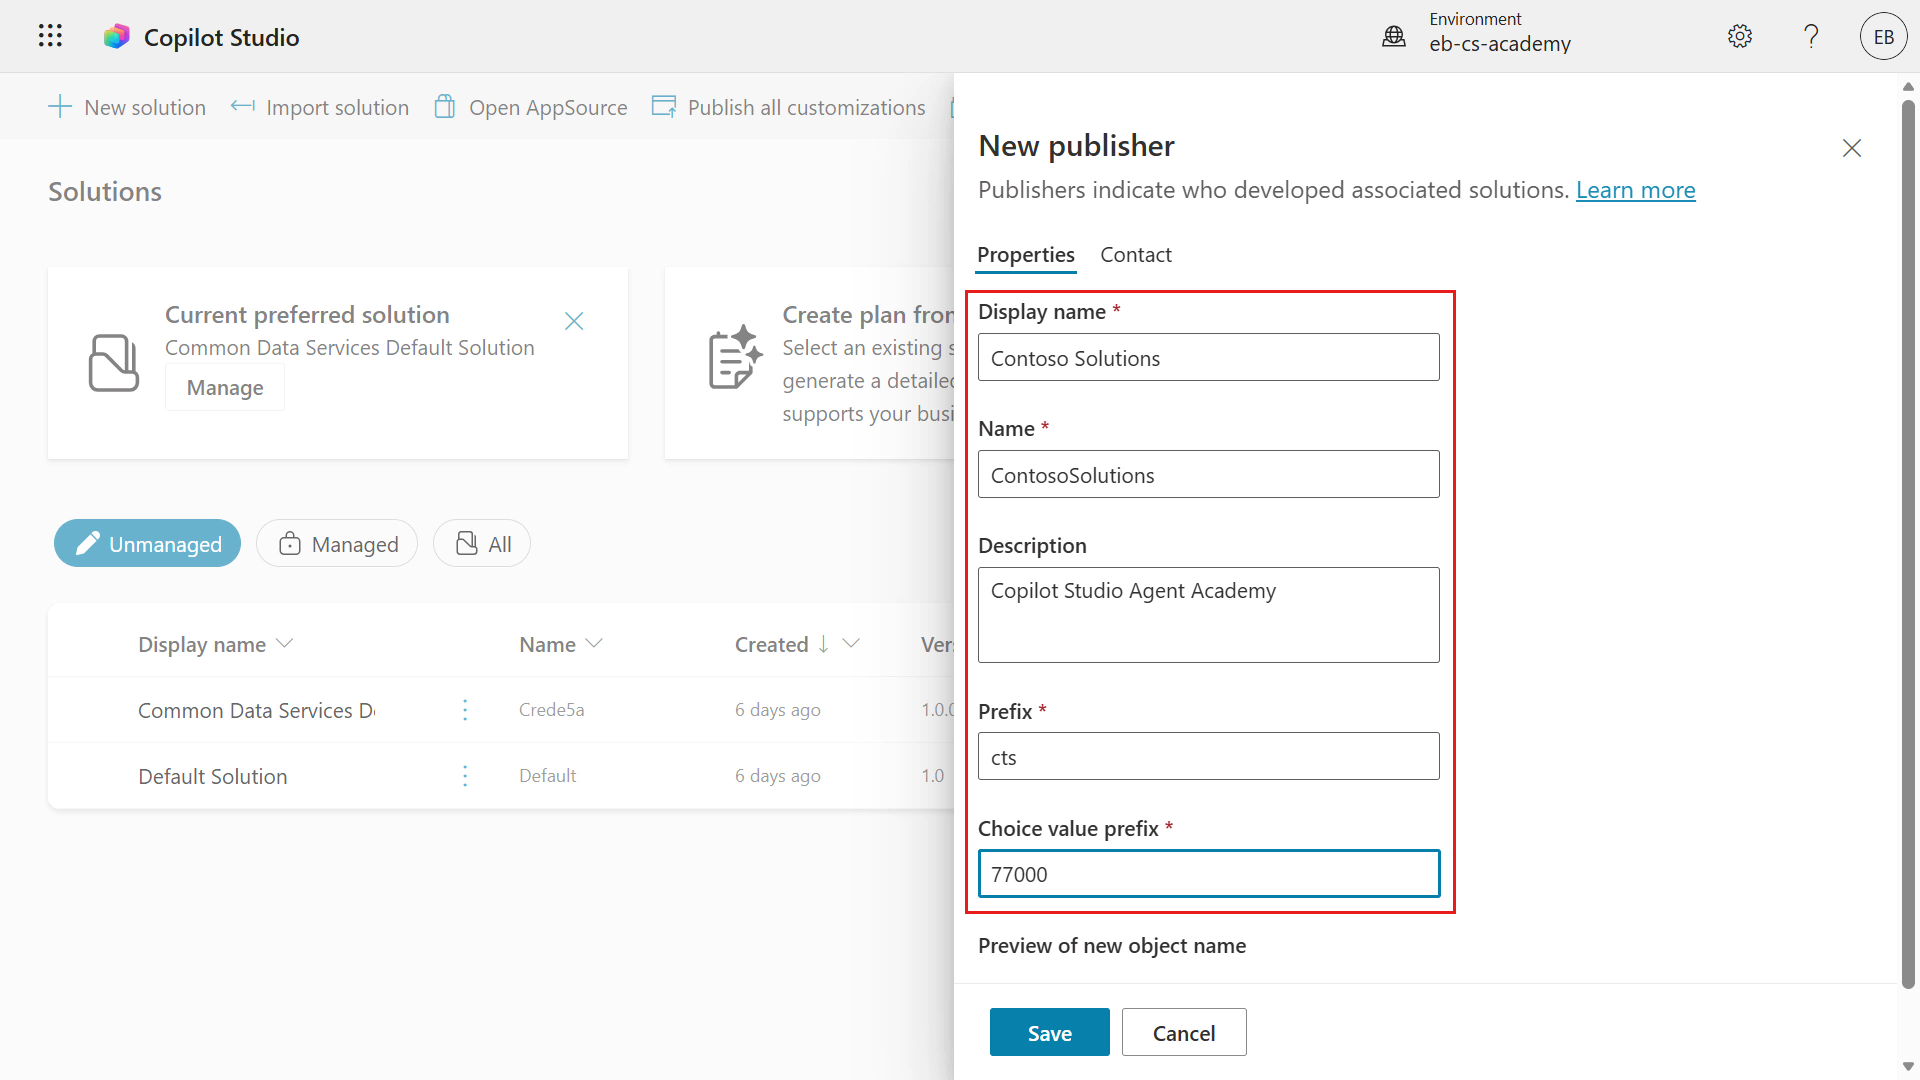
Task: Click the Publish all customizations icon
Action: click(x=664, y=106)
